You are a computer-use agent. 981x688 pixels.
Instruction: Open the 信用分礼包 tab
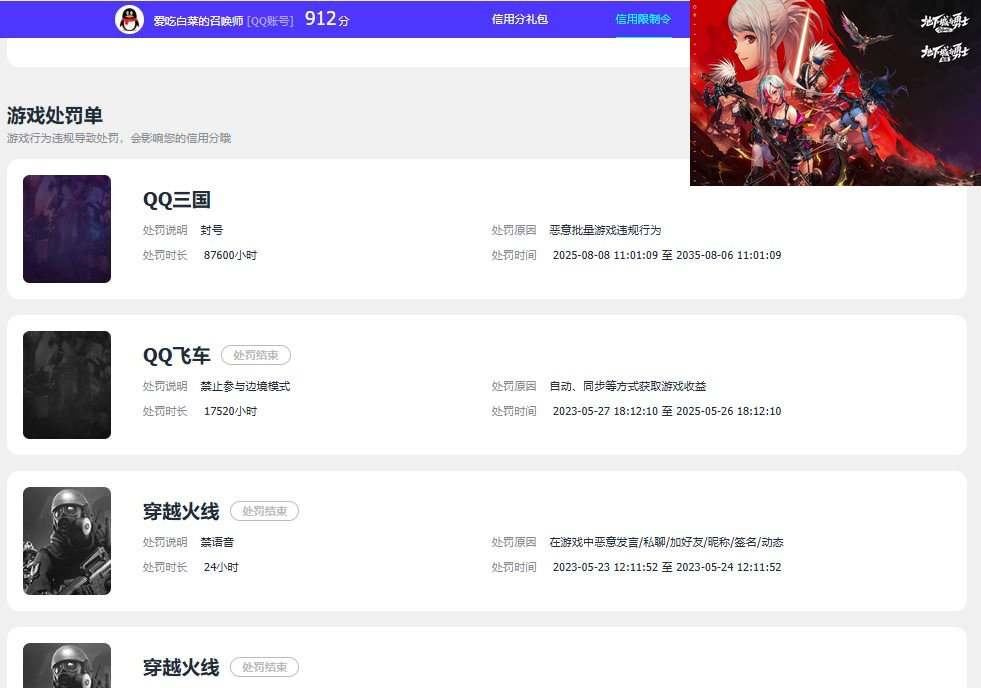point(519,19)
